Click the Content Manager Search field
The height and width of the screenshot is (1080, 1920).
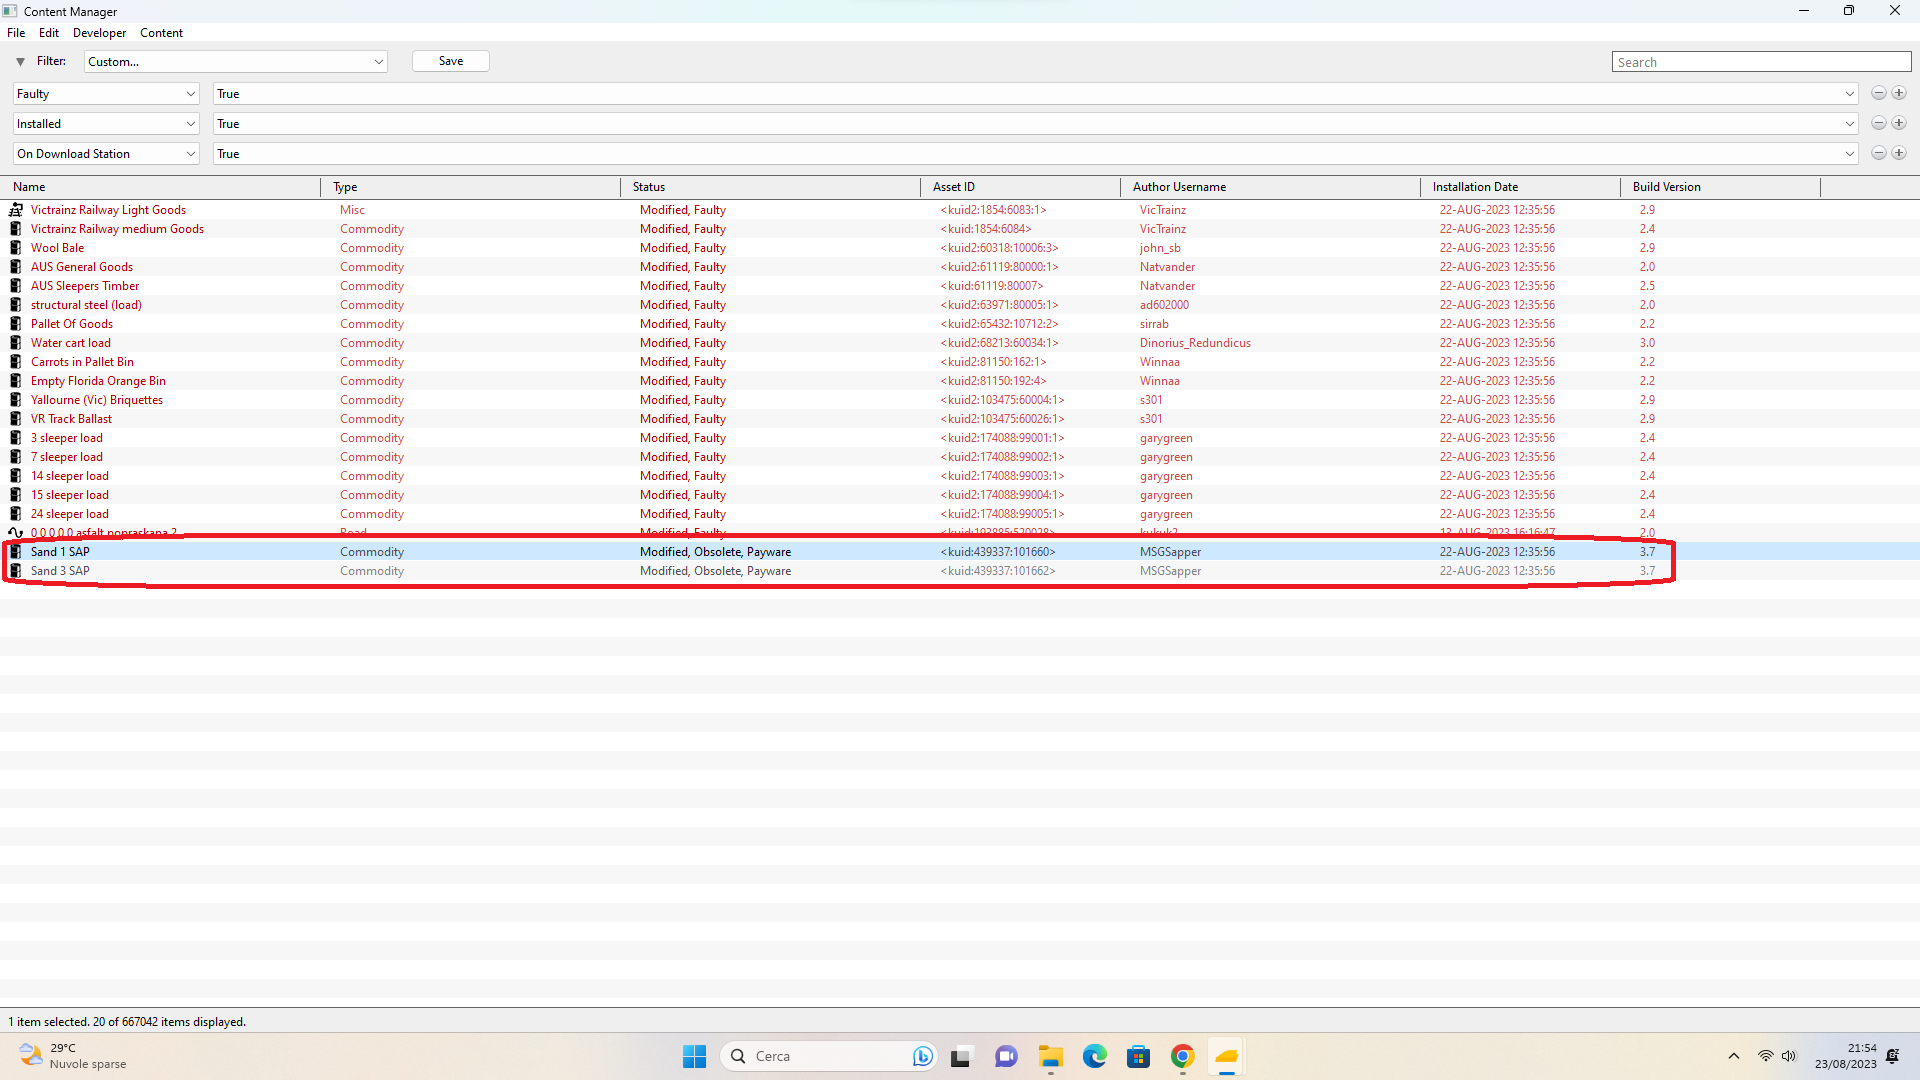point(1761,62)
